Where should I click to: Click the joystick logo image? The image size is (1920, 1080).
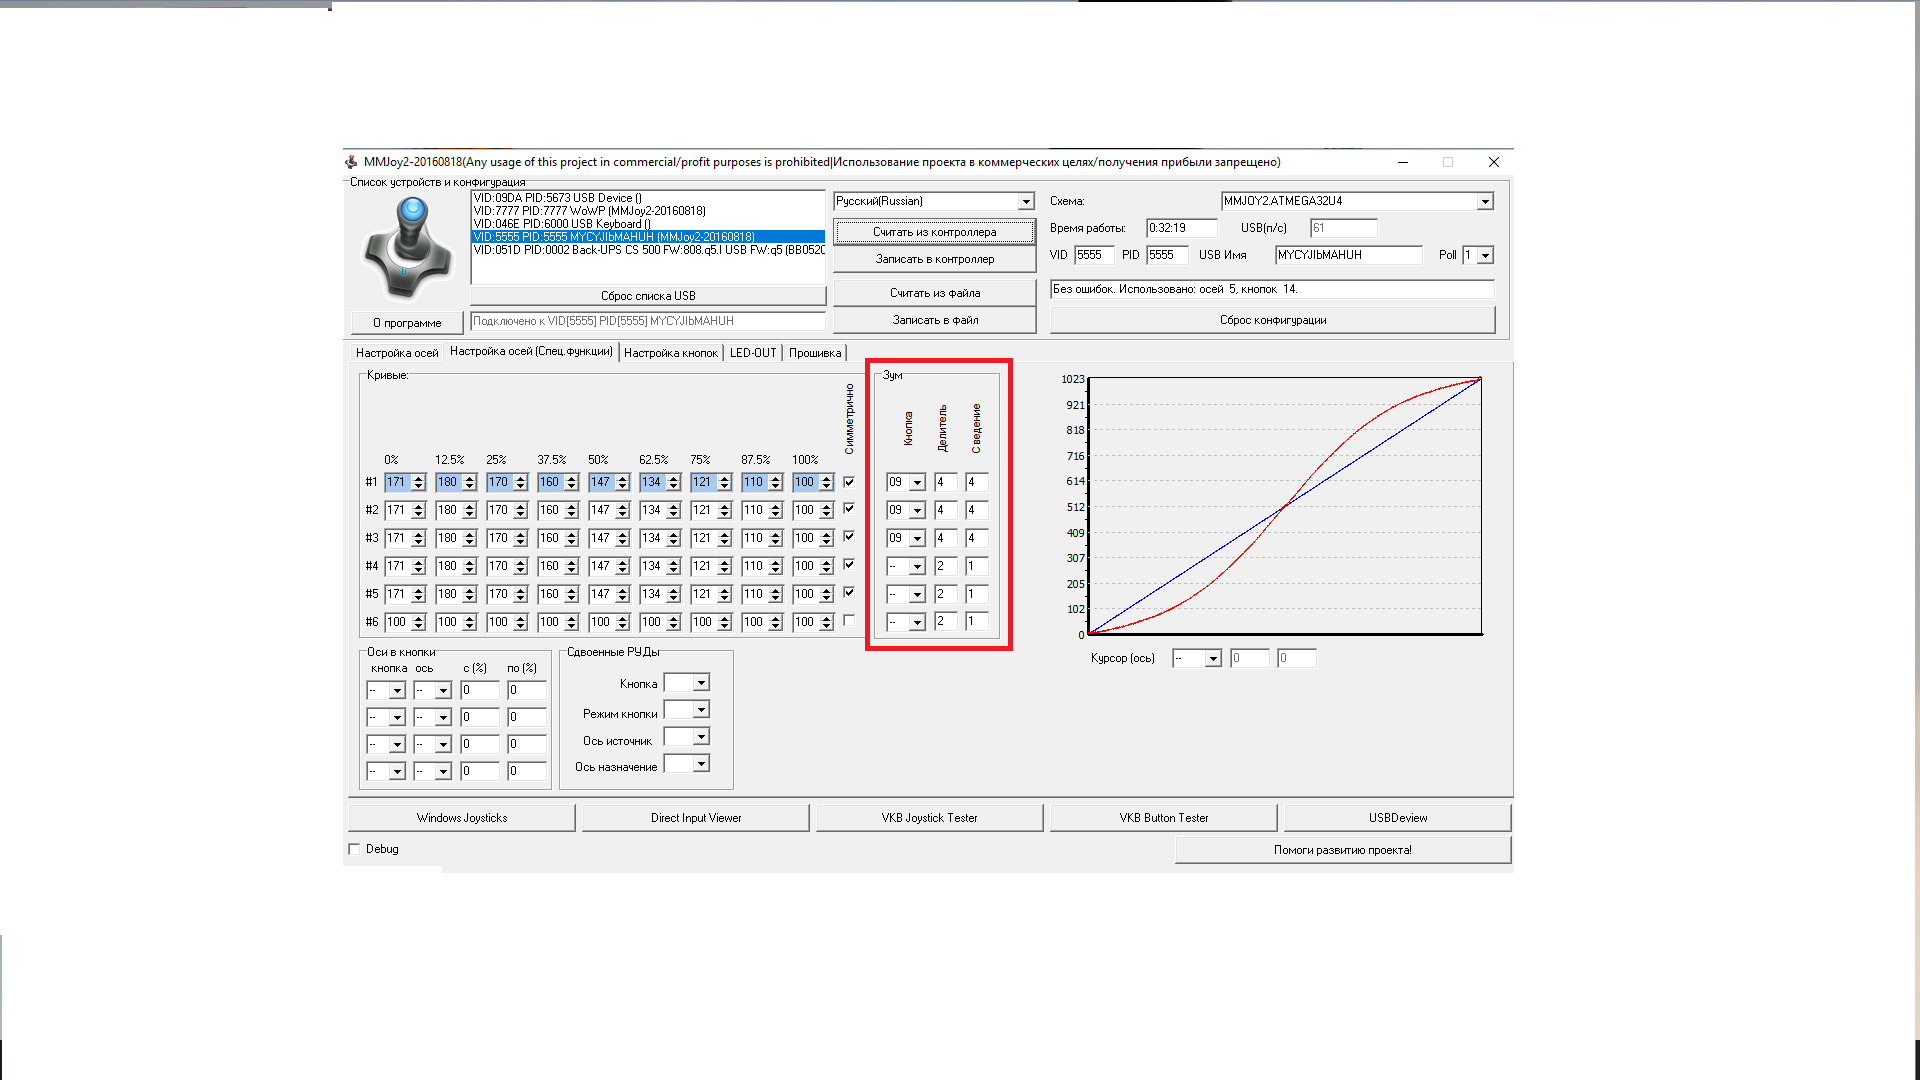407,247
